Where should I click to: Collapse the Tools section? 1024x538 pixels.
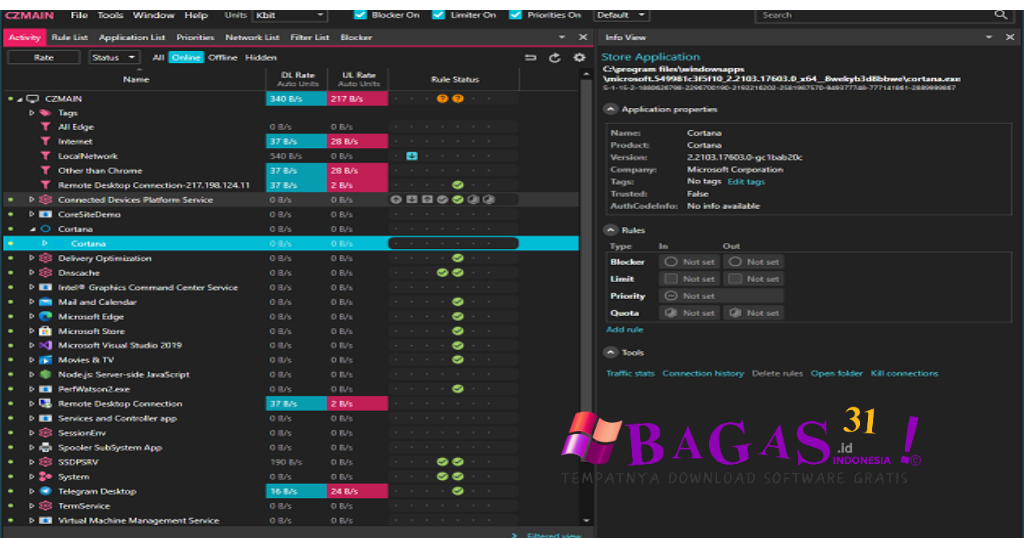coord(611,352)
